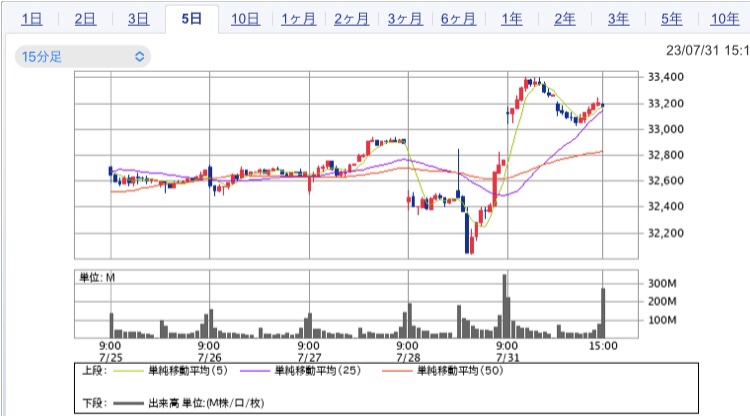Click the 33,000 price axis label
This screenshot has width=750, height=416.
click(x=665, y=129)
